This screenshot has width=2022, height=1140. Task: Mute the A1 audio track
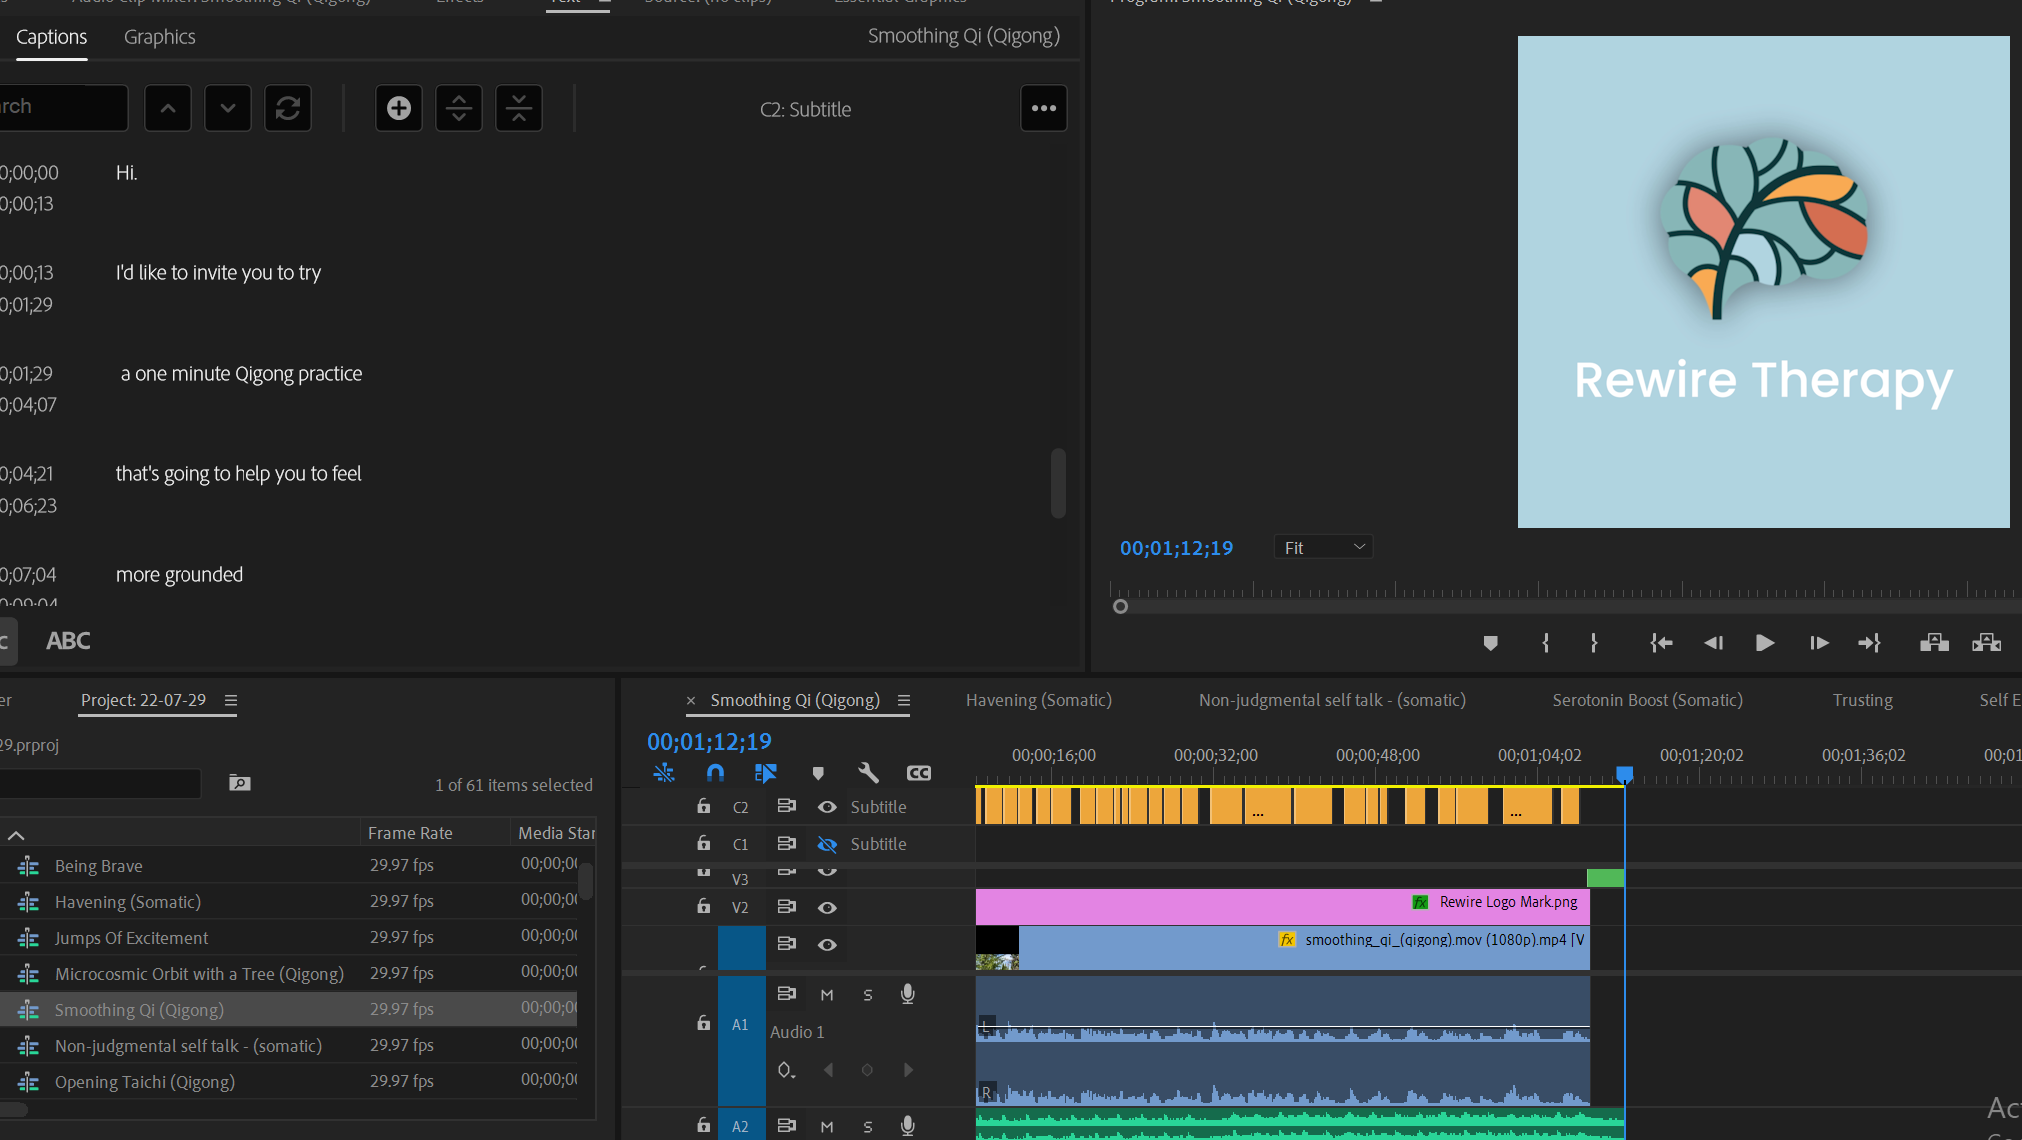(x=827, y=995)
